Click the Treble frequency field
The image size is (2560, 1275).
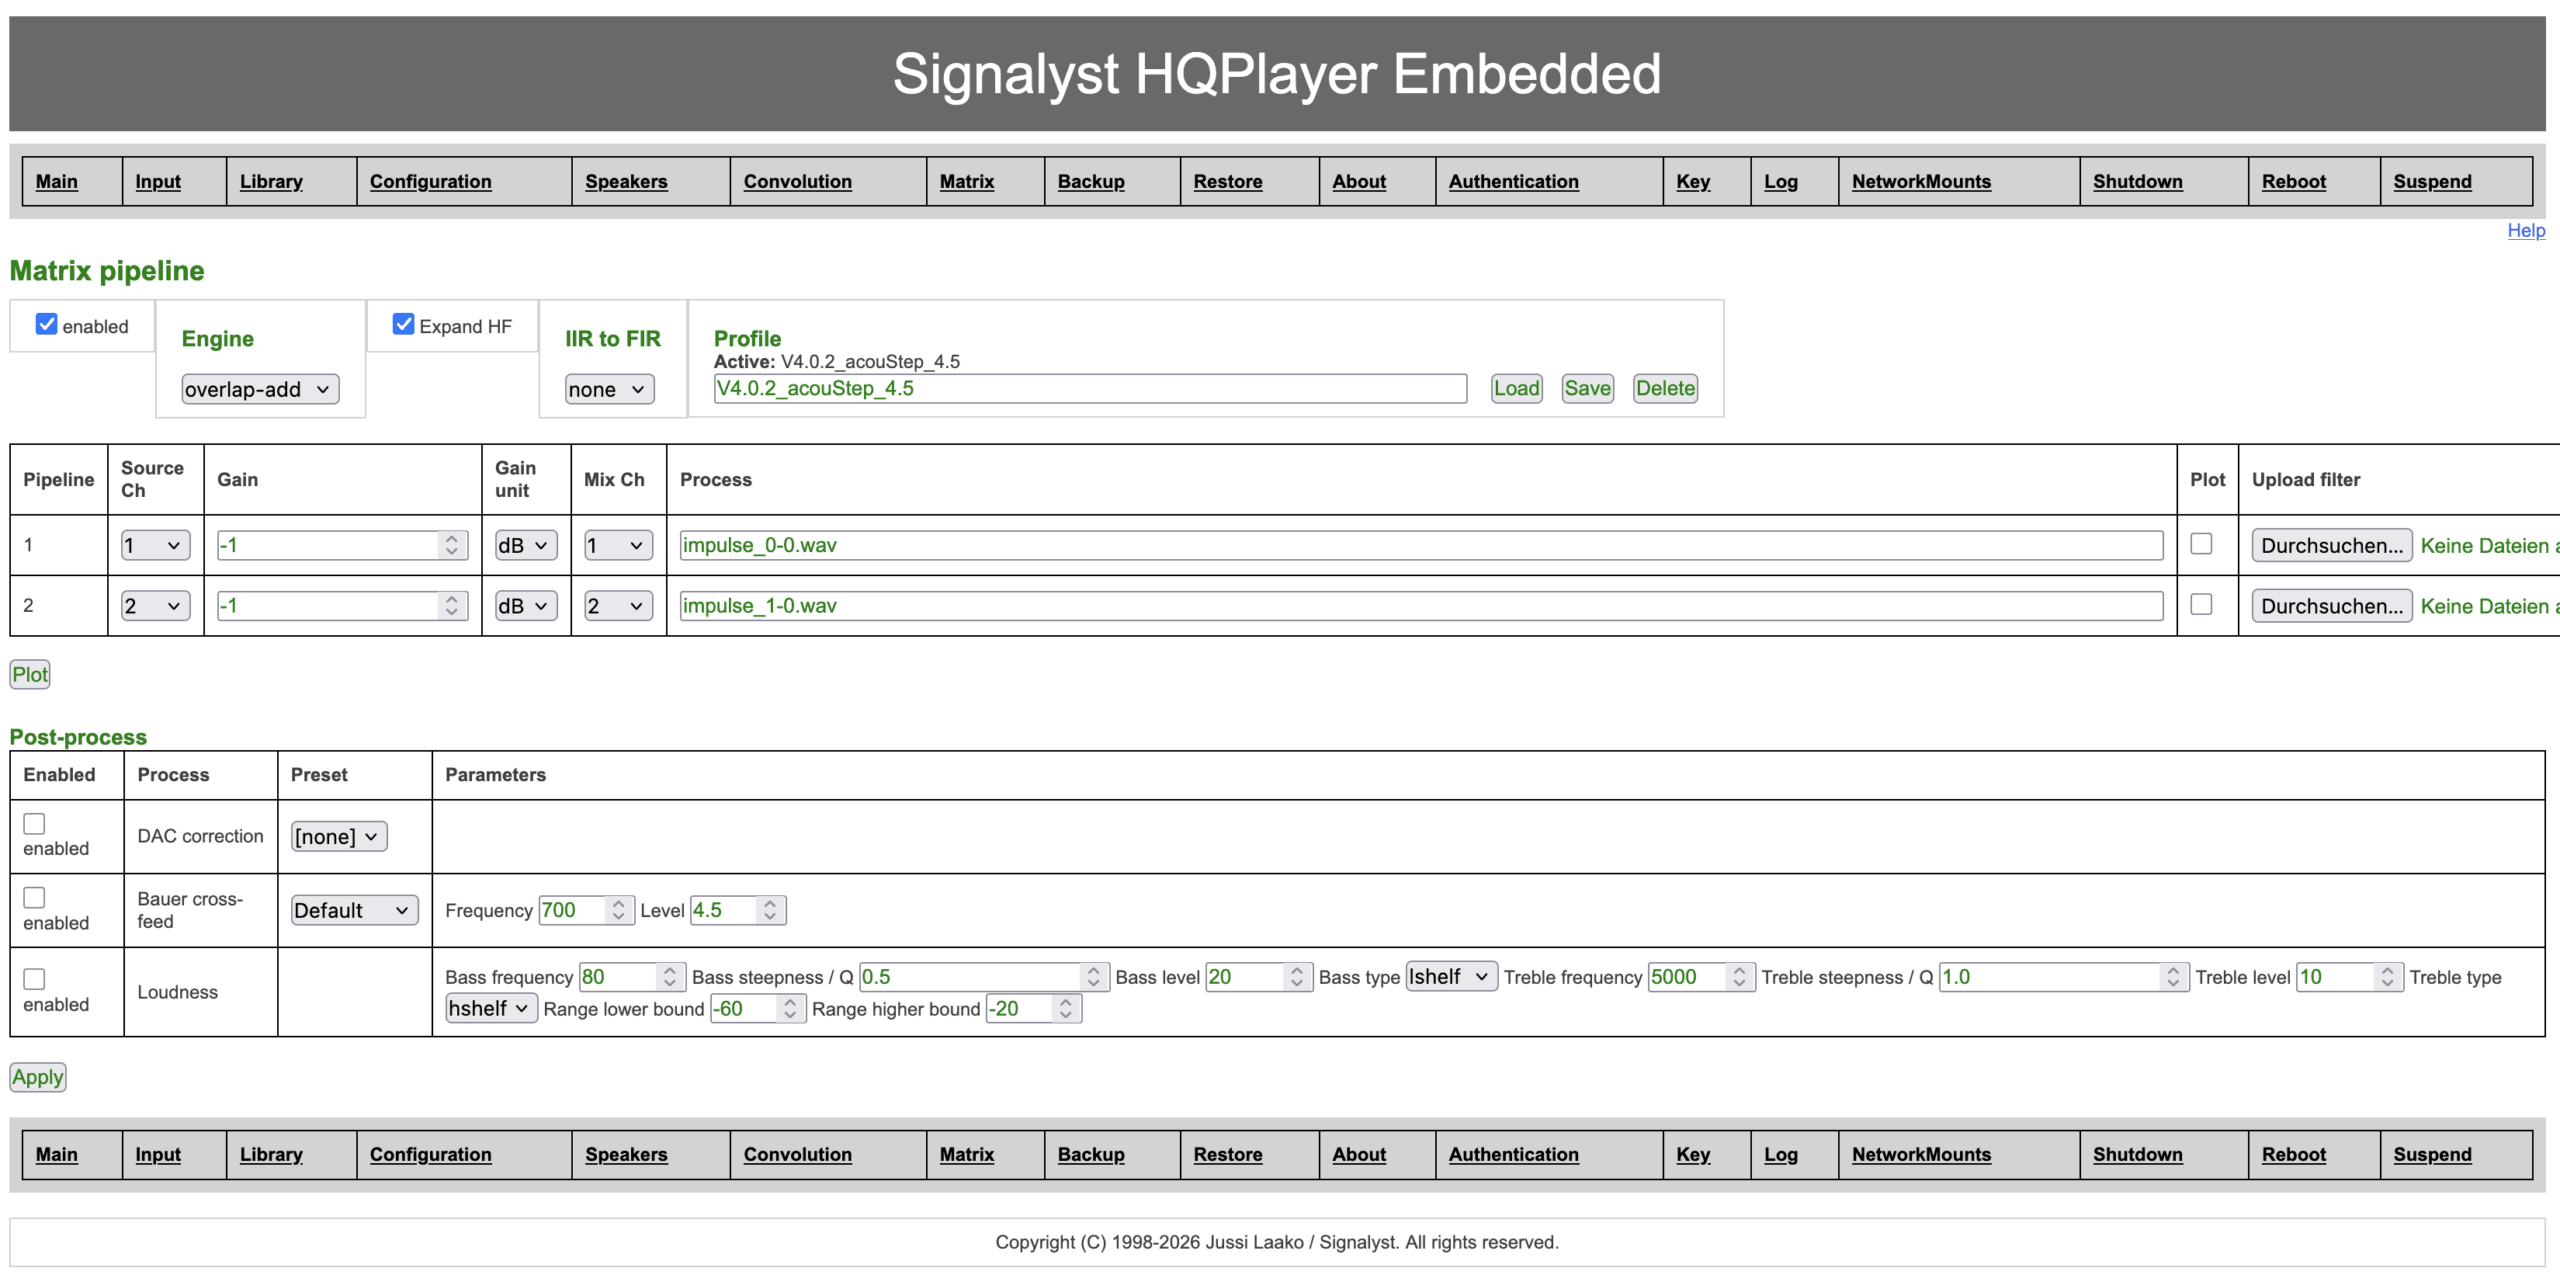tap(1701, 977)
